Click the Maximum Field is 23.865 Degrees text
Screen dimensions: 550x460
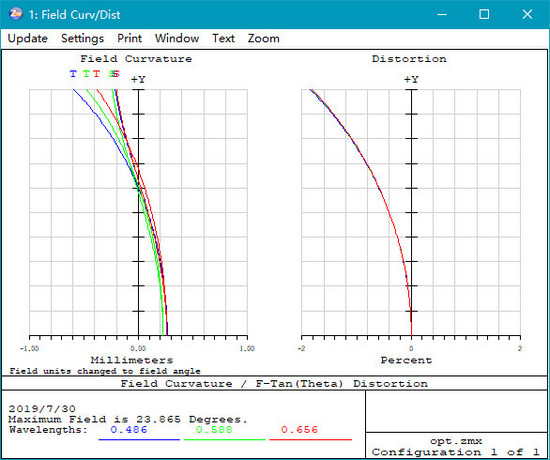pyautogui.click(x=128, y=419)
